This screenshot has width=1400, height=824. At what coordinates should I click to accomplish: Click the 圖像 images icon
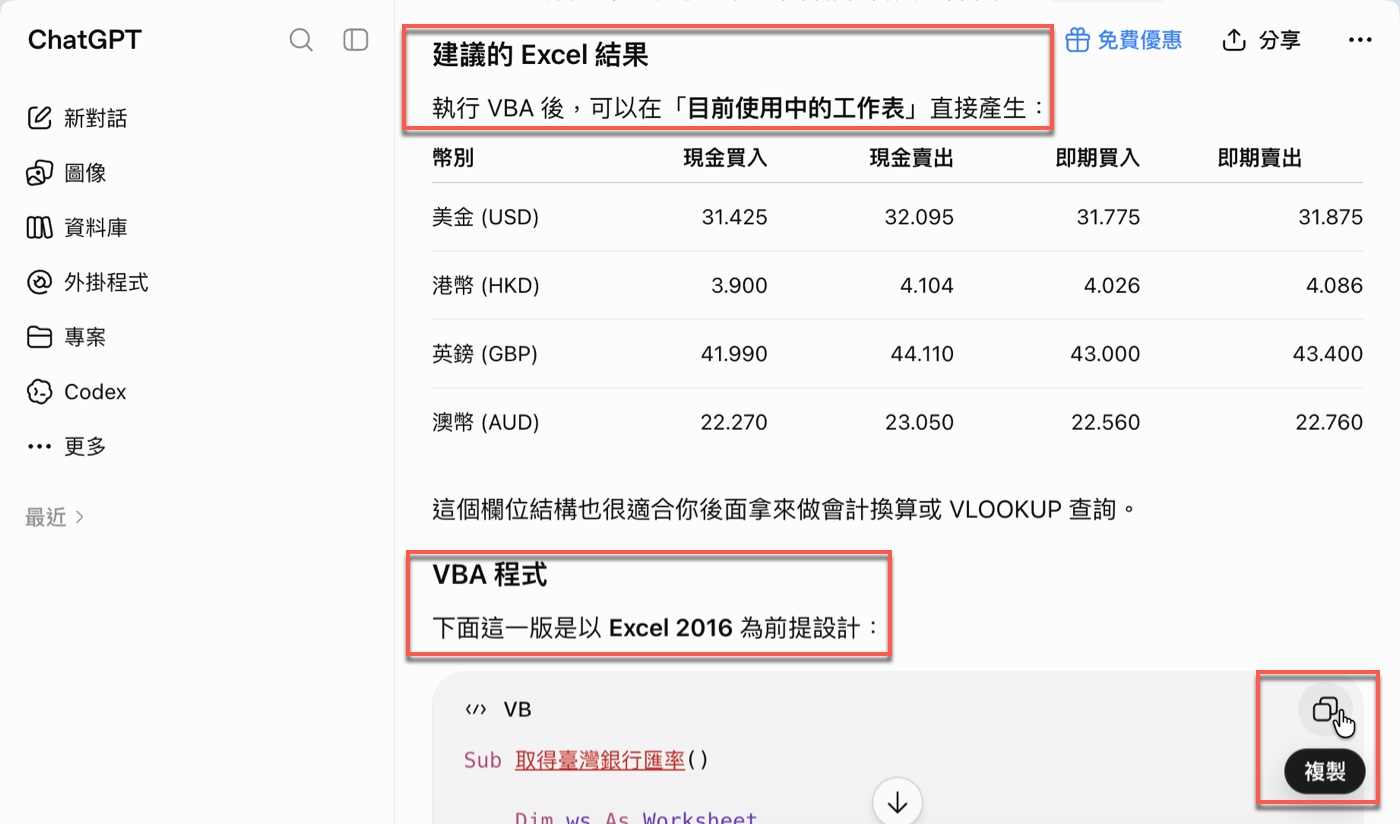tap(38, 173)
